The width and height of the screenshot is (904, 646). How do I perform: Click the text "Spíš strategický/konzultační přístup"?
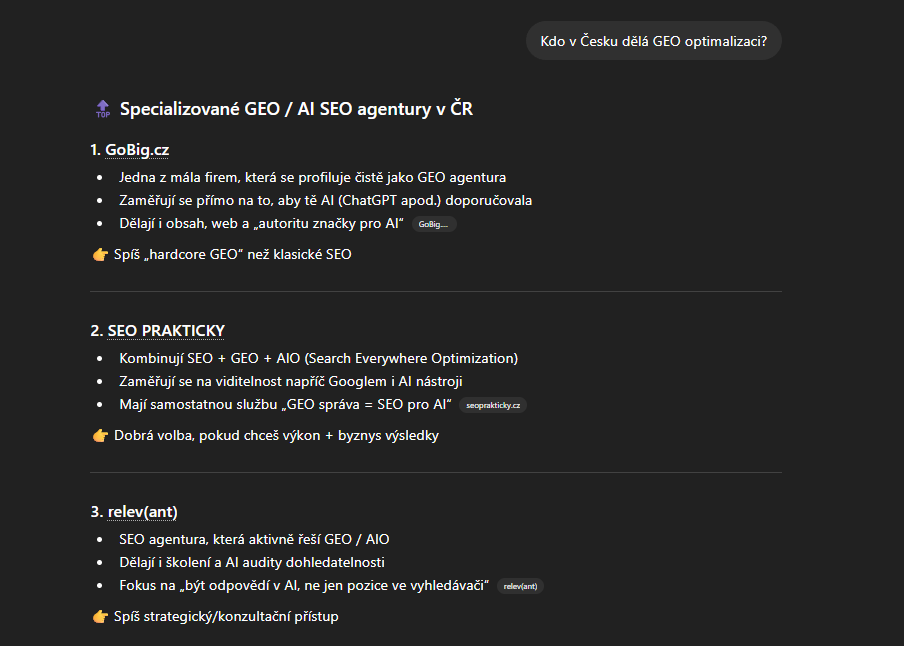226,616
